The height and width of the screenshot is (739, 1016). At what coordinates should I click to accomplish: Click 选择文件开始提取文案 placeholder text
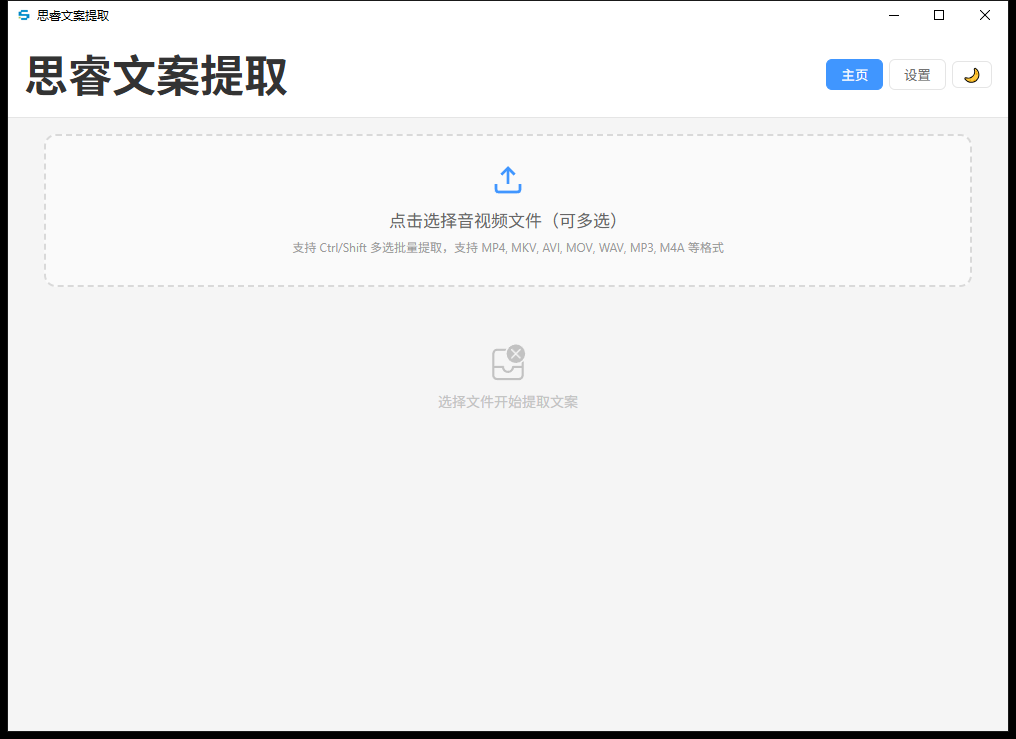click(507, 402)
